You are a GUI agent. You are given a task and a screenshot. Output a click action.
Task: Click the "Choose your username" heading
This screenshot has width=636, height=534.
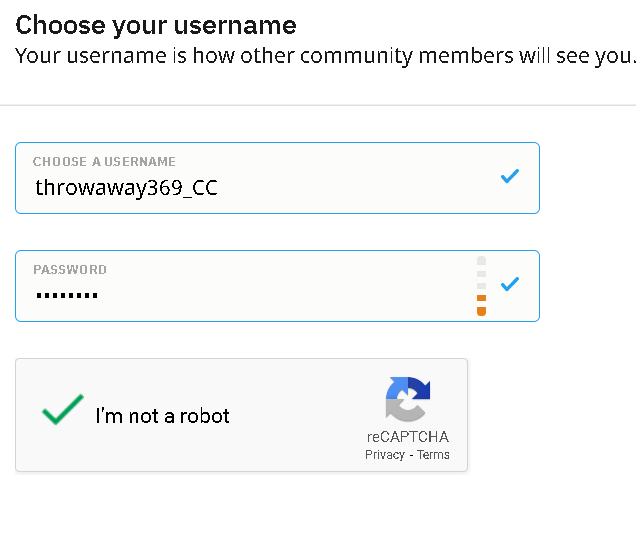[156, 25]
